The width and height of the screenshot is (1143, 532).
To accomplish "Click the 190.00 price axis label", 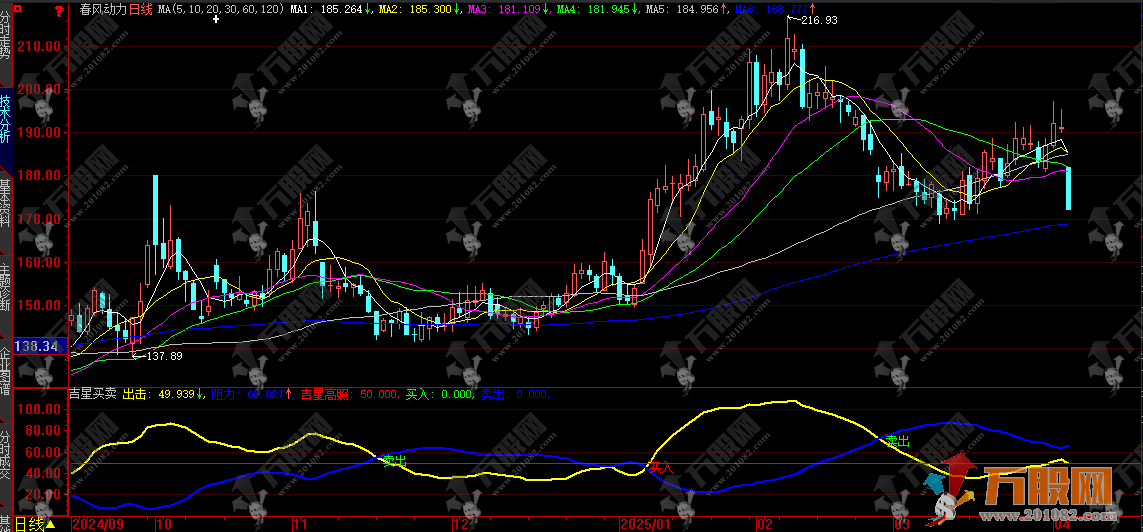I will click(x=40, y=133).
